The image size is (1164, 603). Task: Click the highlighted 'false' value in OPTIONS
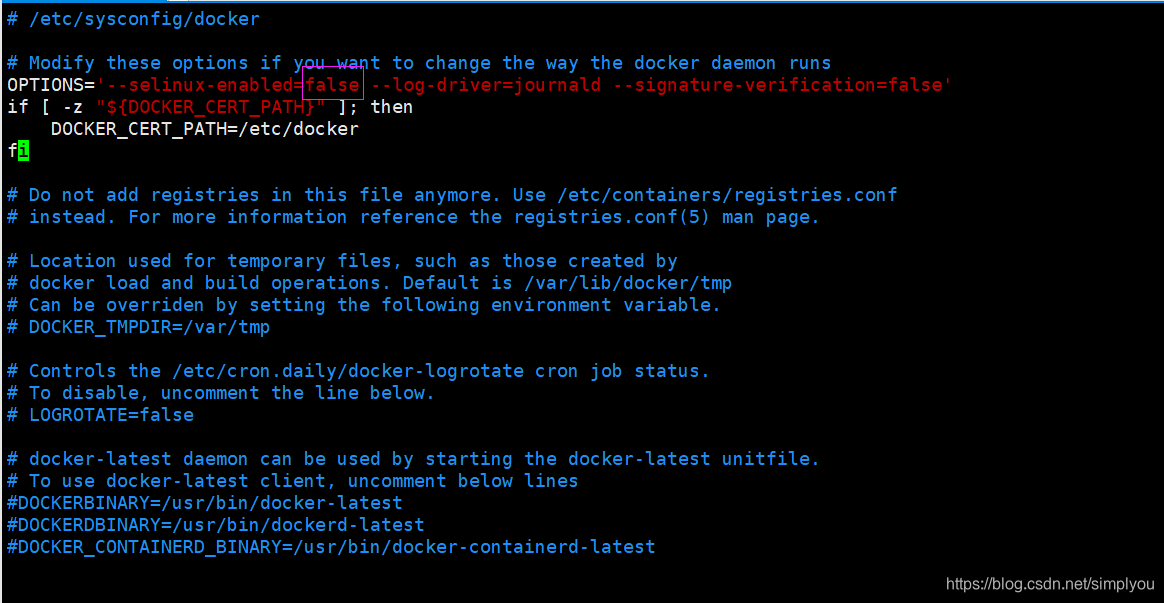point(333,84)
